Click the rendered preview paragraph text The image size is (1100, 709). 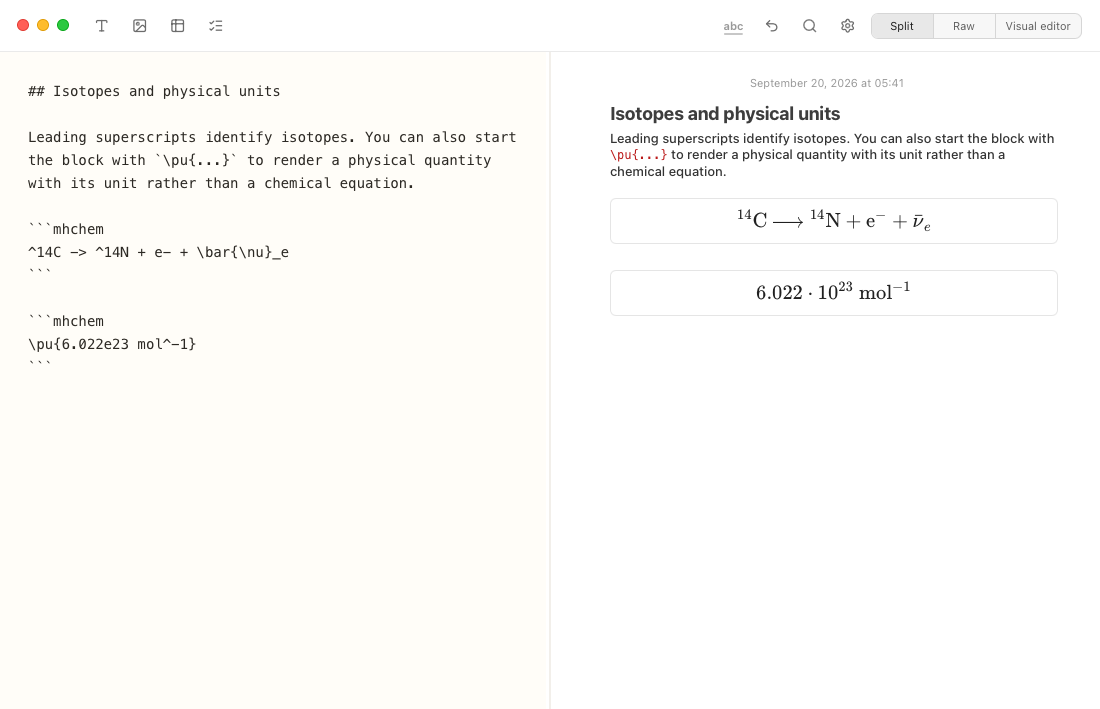tap(832, 155)
